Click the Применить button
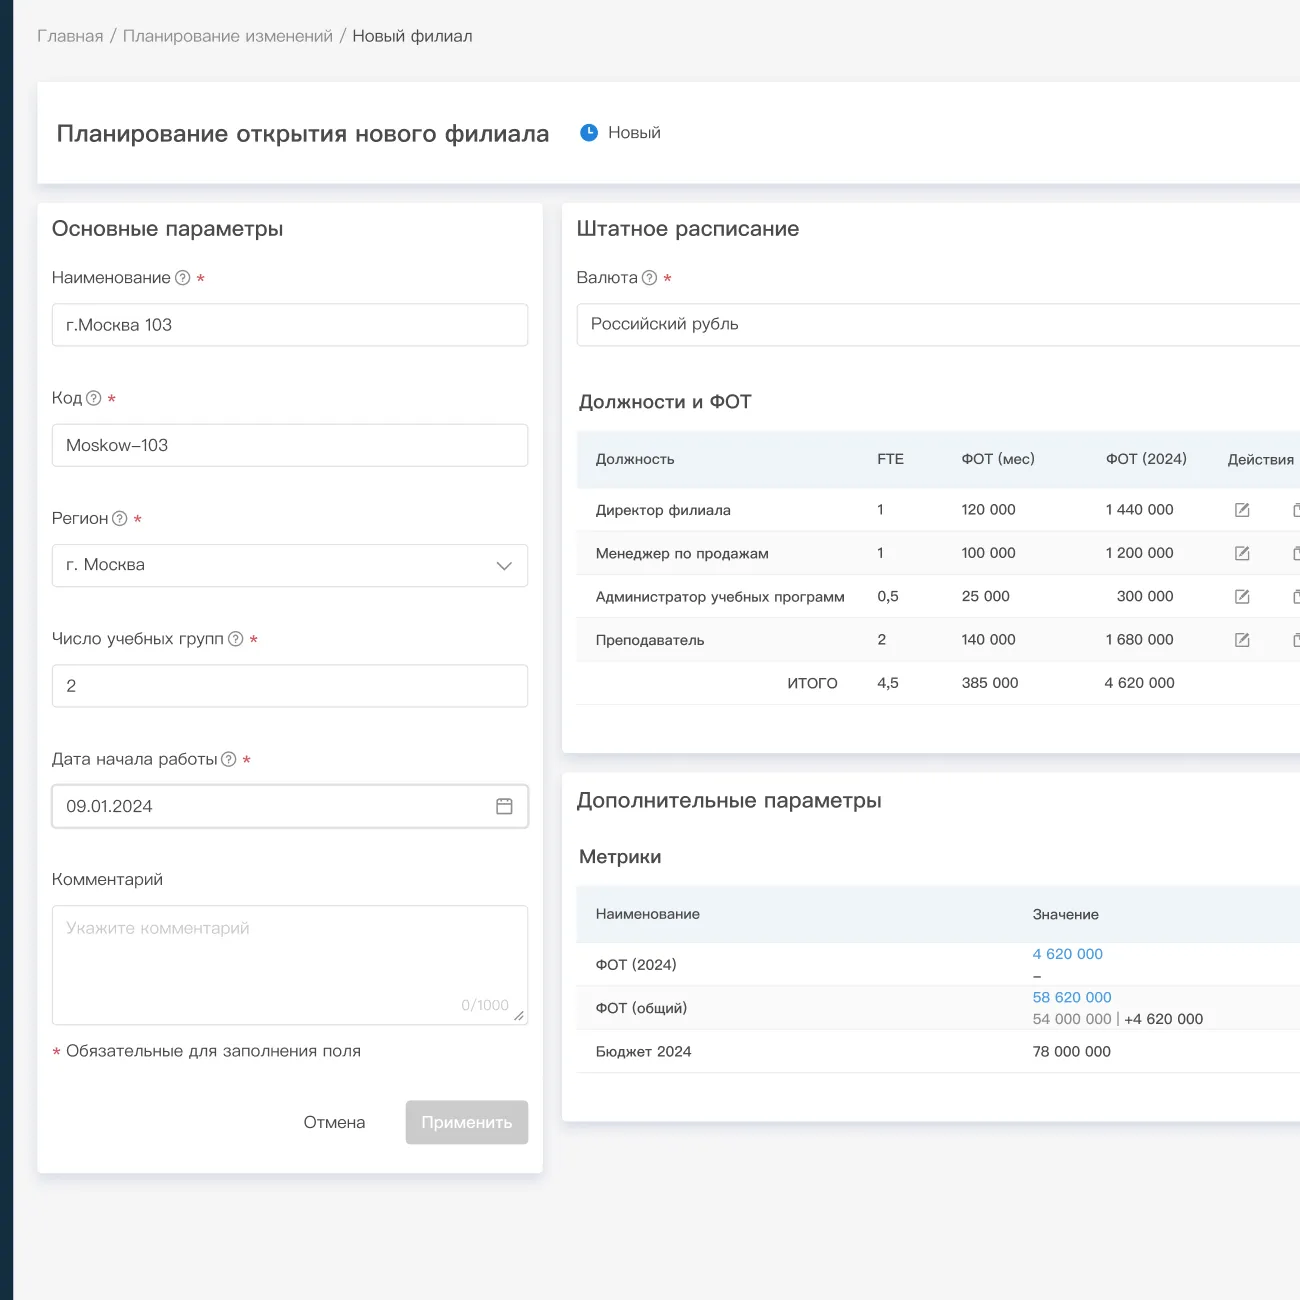The width and height of the screenshot is (1300, 1300). click(x=466, y=1122)
